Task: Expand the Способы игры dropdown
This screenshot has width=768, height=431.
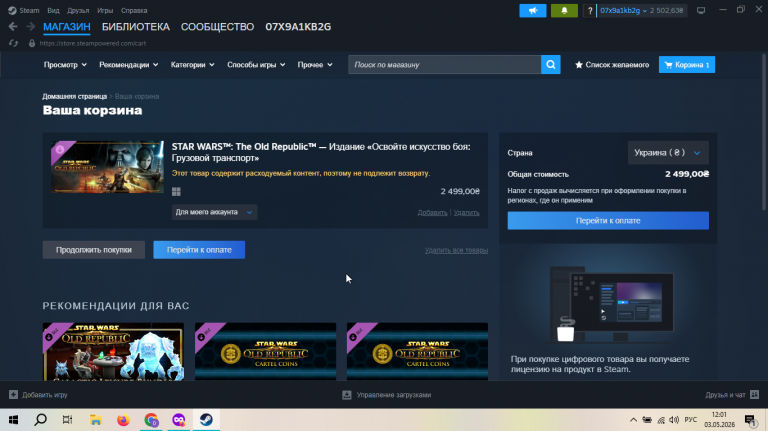Action: click(x=256, y=65)
